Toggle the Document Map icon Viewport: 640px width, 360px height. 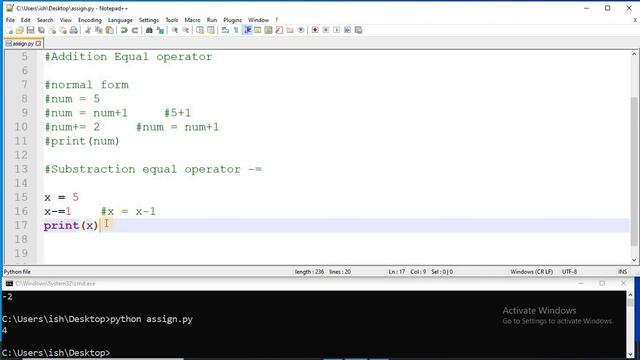pos(268,30)
